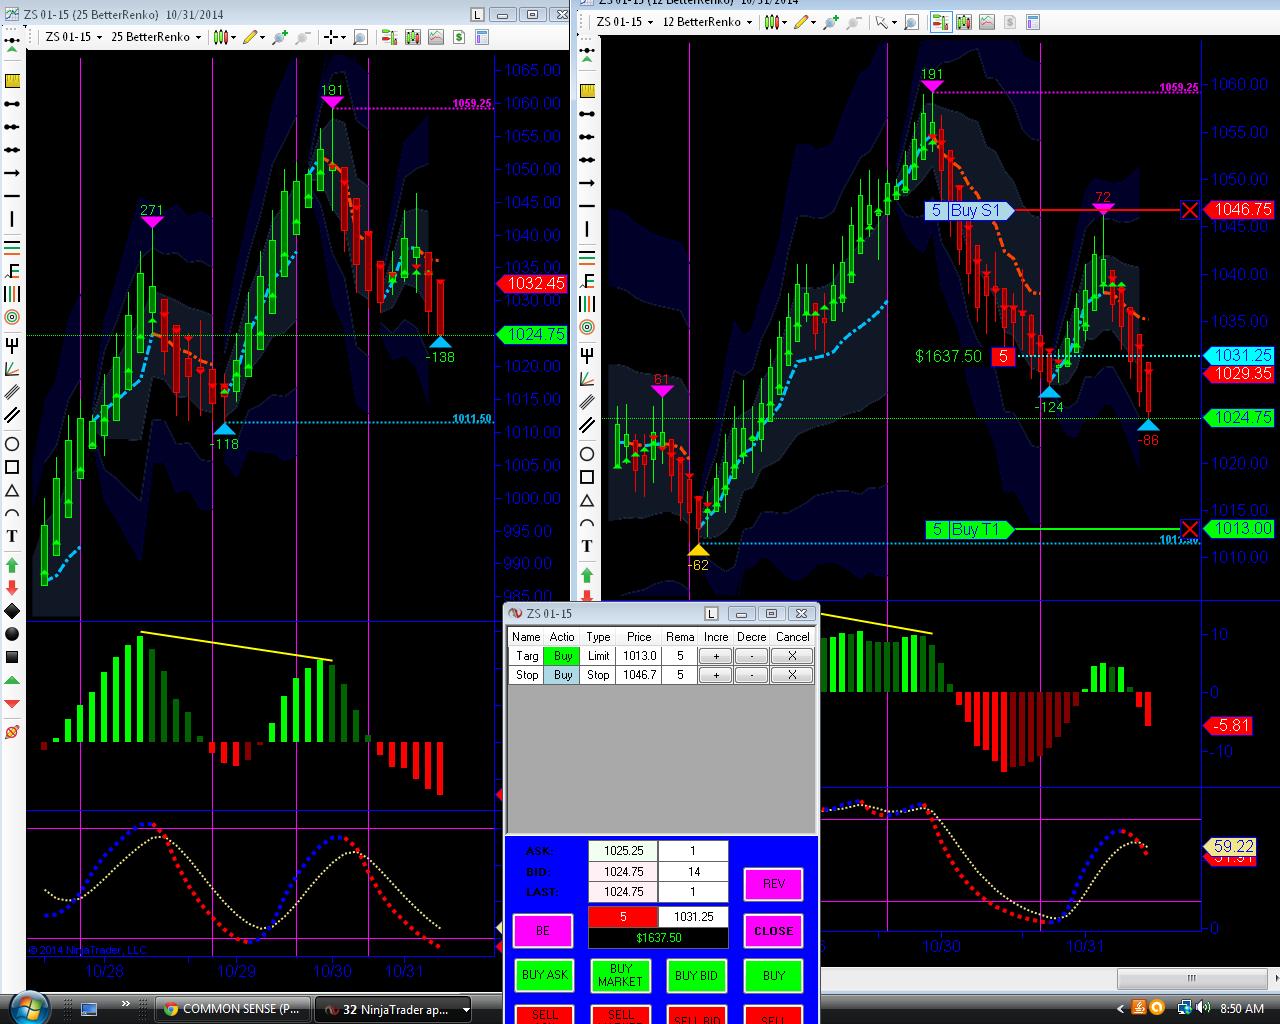Viewport: 1280px width, 1024px height.
Task: Open instrument dropdown ZS 01-15 in 25 BetterRenko chart
Action: 73,37
